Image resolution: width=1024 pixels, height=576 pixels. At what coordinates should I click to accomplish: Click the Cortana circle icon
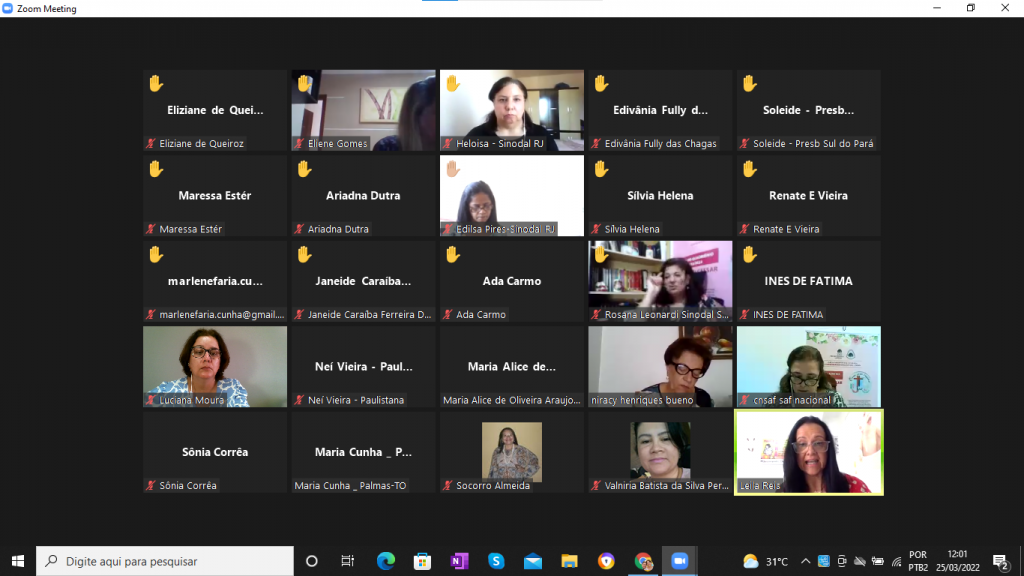click(311, 561)
